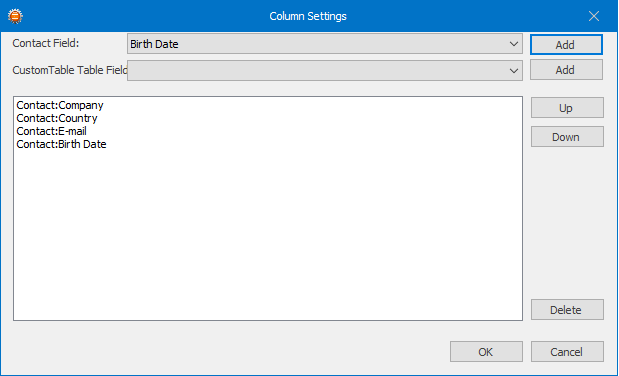The width and height of the screenshot is (619, 376).
Task: Open the Contact Field dropdown
Action: pyautogui.click(x=325, y=44)
